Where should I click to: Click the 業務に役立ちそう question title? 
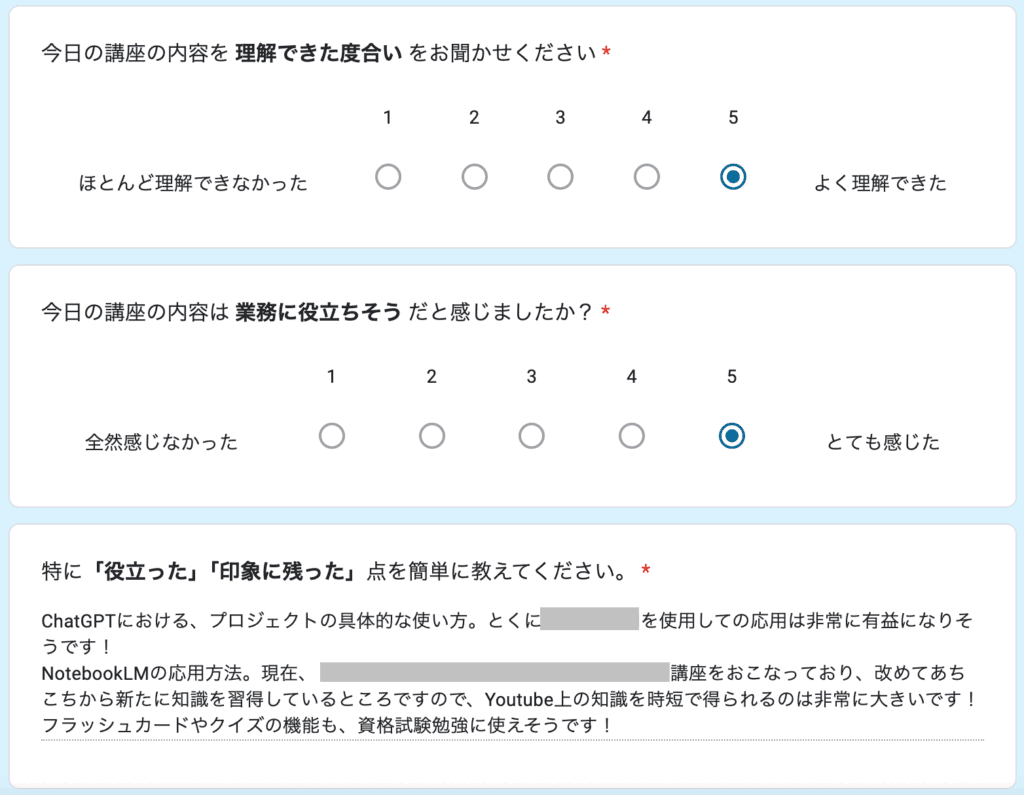(300, 311)
